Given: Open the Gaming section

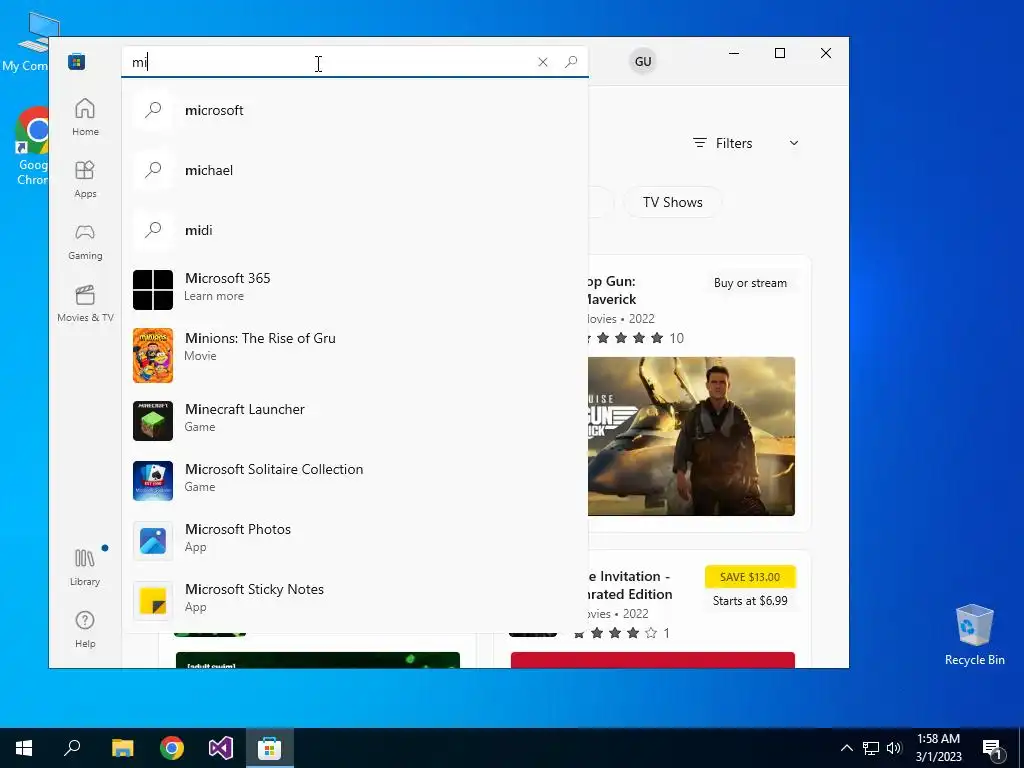Looking at the screenshot, I should point(85,242).
